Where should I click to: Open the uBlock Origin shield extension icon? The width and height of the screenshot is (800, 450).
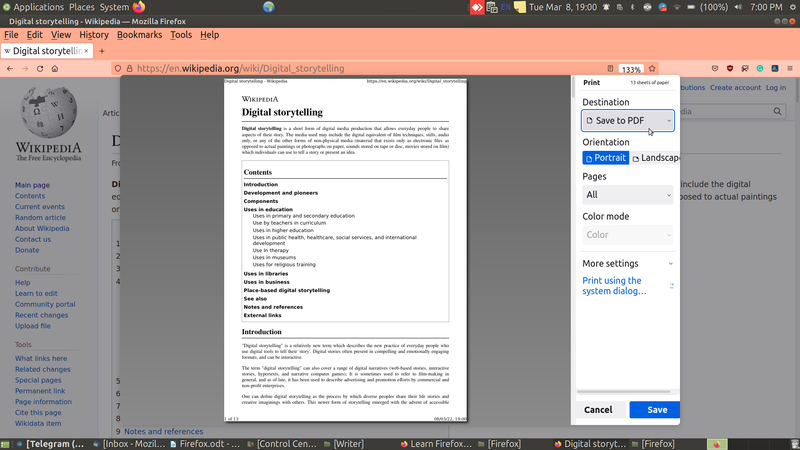click(730, 68)
